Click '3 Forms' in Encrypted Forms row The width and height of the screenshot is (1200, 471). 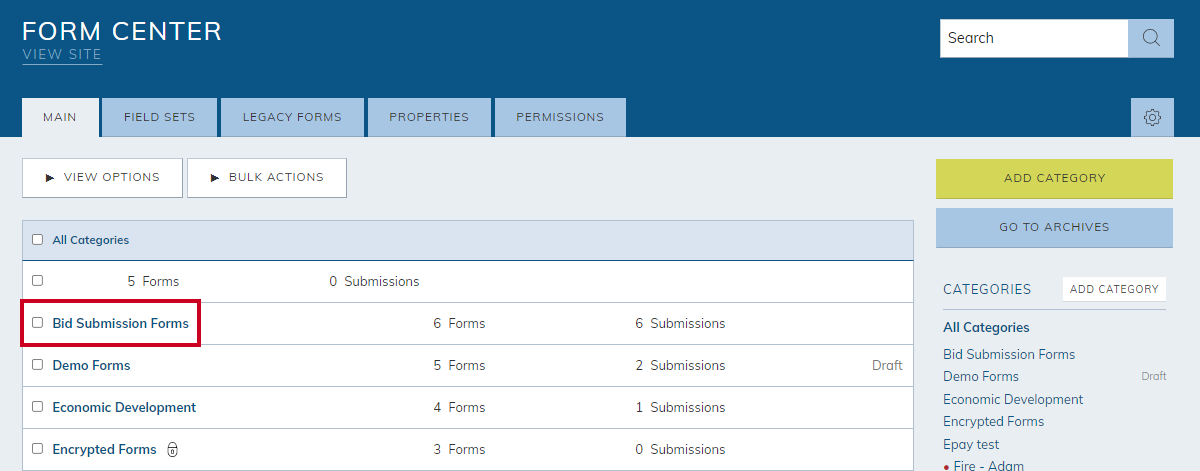click(x=459, y=449)
